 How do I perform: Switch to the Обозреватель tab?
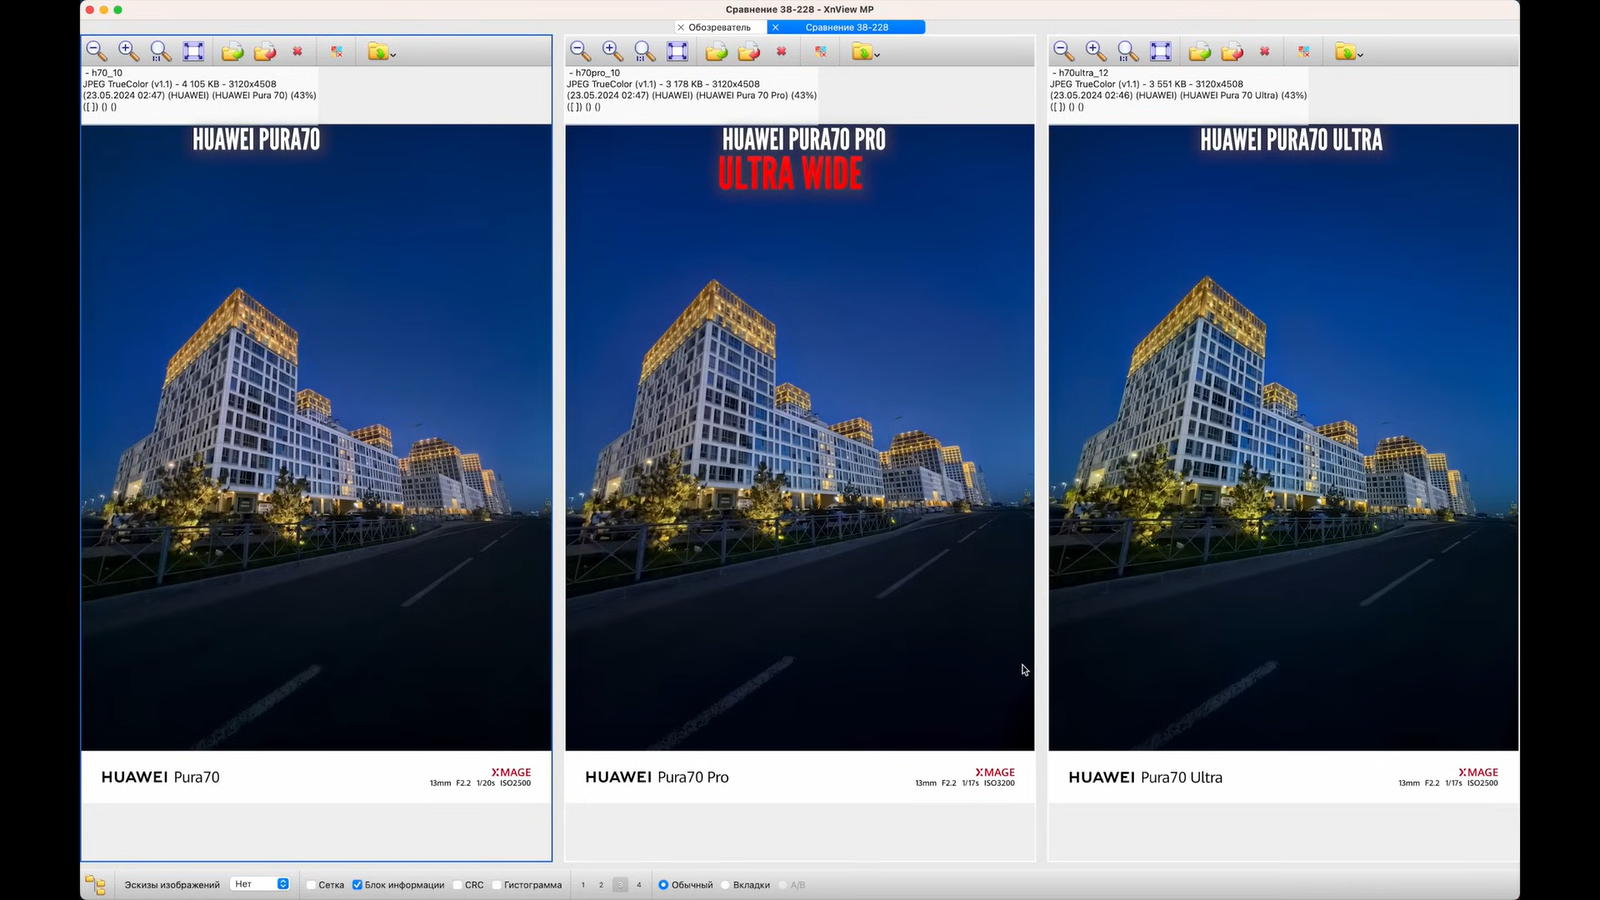point(719,27)
